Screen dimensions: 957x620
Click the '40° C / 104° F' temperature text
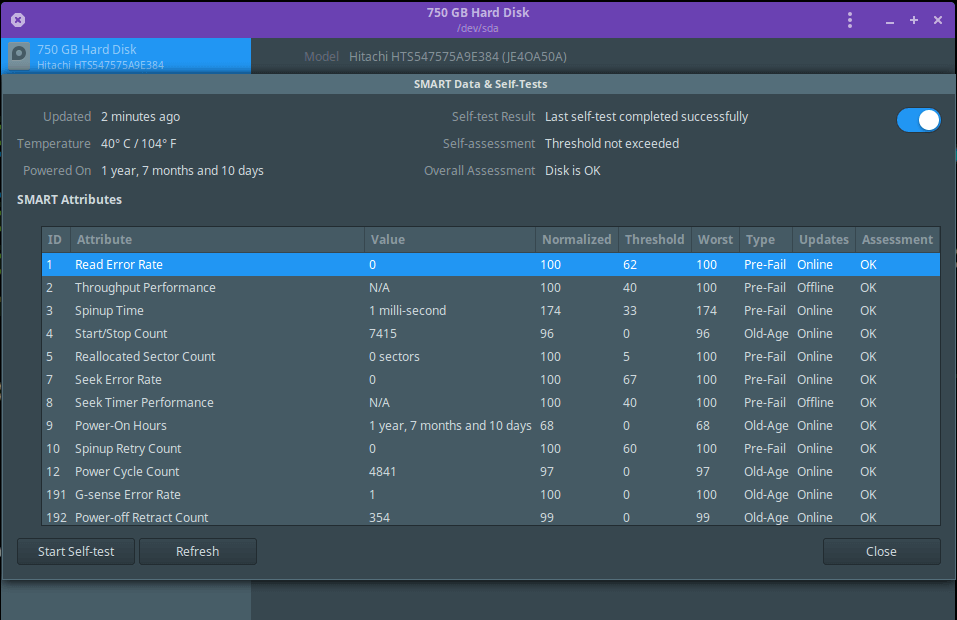pyautogui.click(x=139, y=144)
